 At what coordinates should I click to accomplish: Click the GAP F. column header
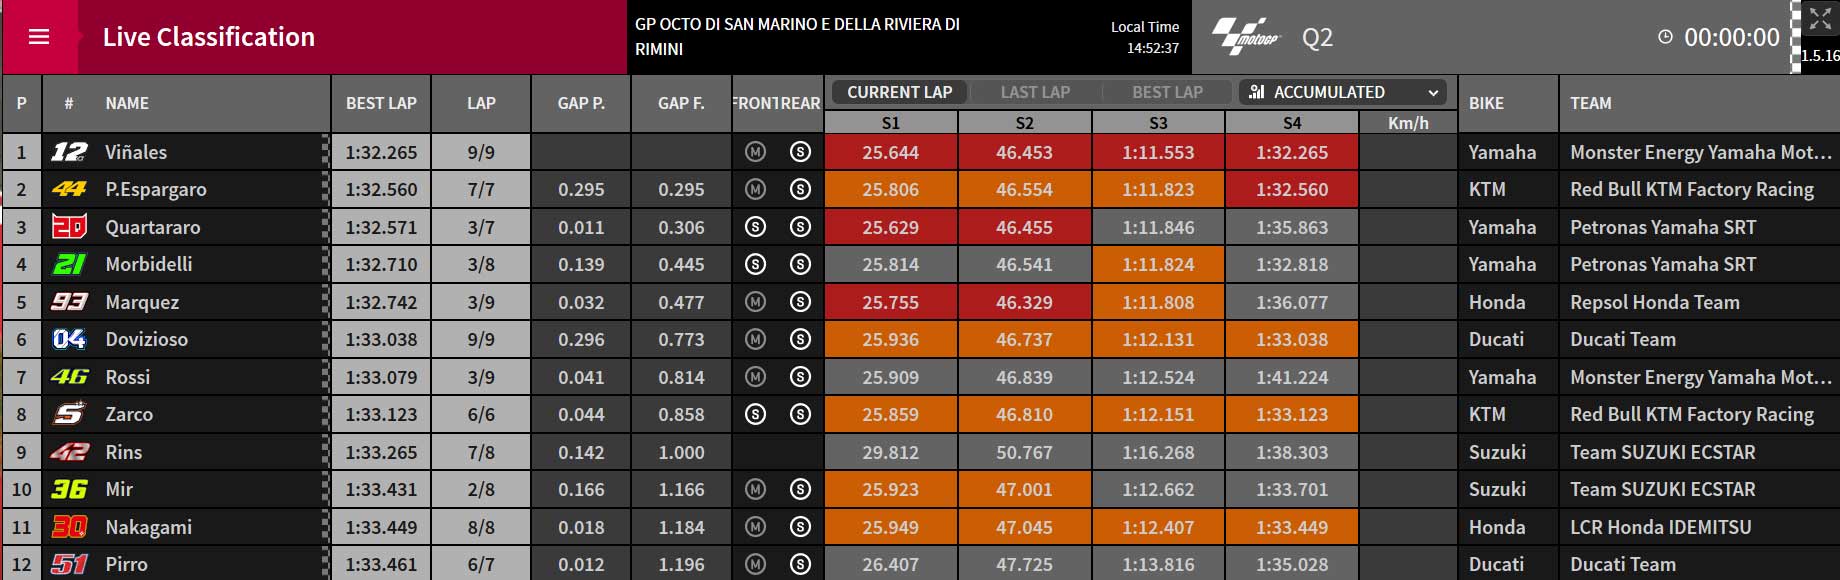(681, 103)
